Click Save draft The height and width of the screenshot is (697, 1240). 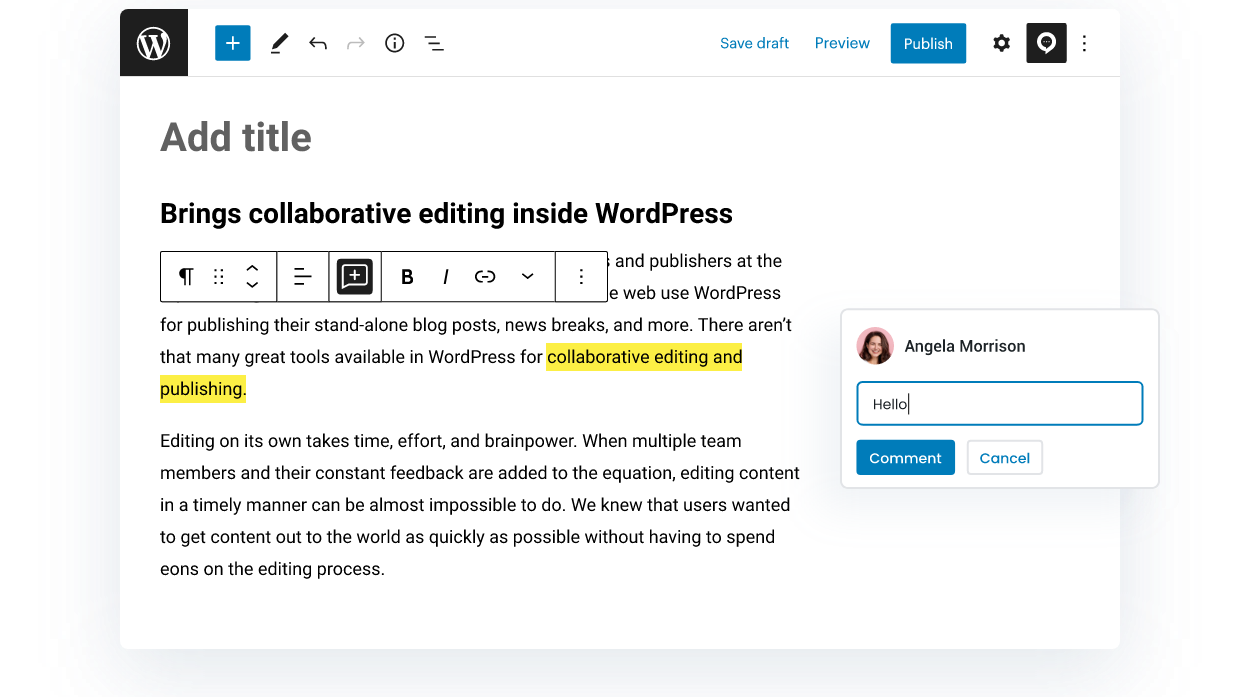[754, 43]
